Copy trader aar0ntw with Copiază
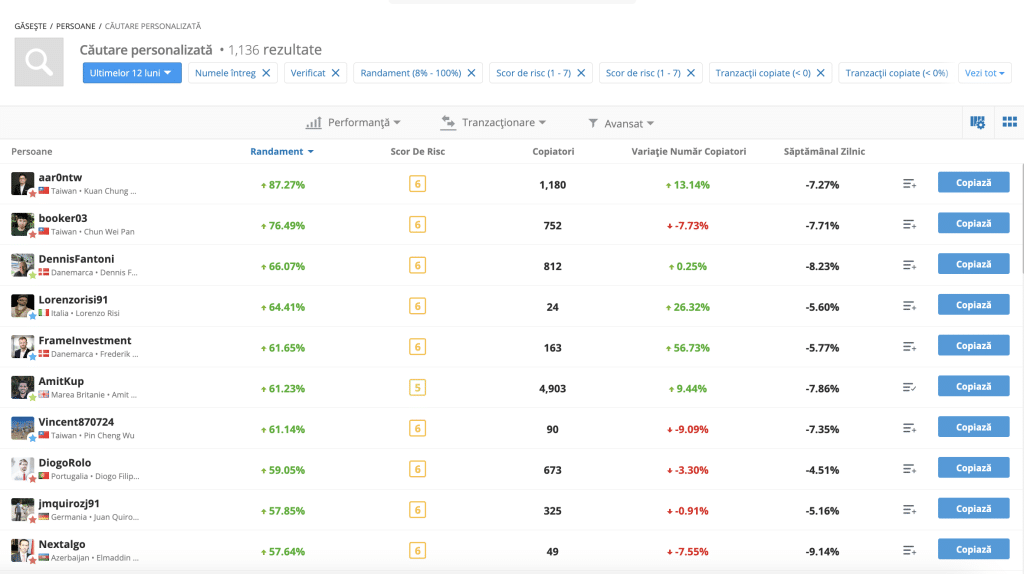The width and height of the screenshot is (1024, 574). (x=974, y=183)
